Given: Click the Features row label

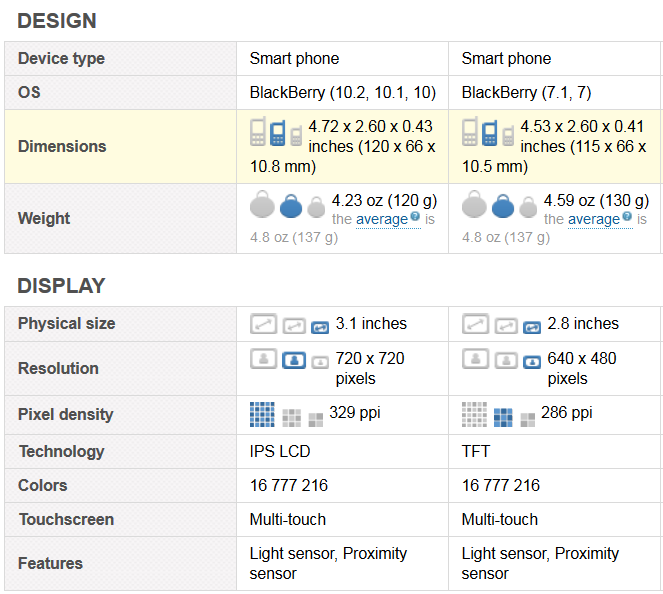Looking at the screenshot, I should click(x=50, y=564).
